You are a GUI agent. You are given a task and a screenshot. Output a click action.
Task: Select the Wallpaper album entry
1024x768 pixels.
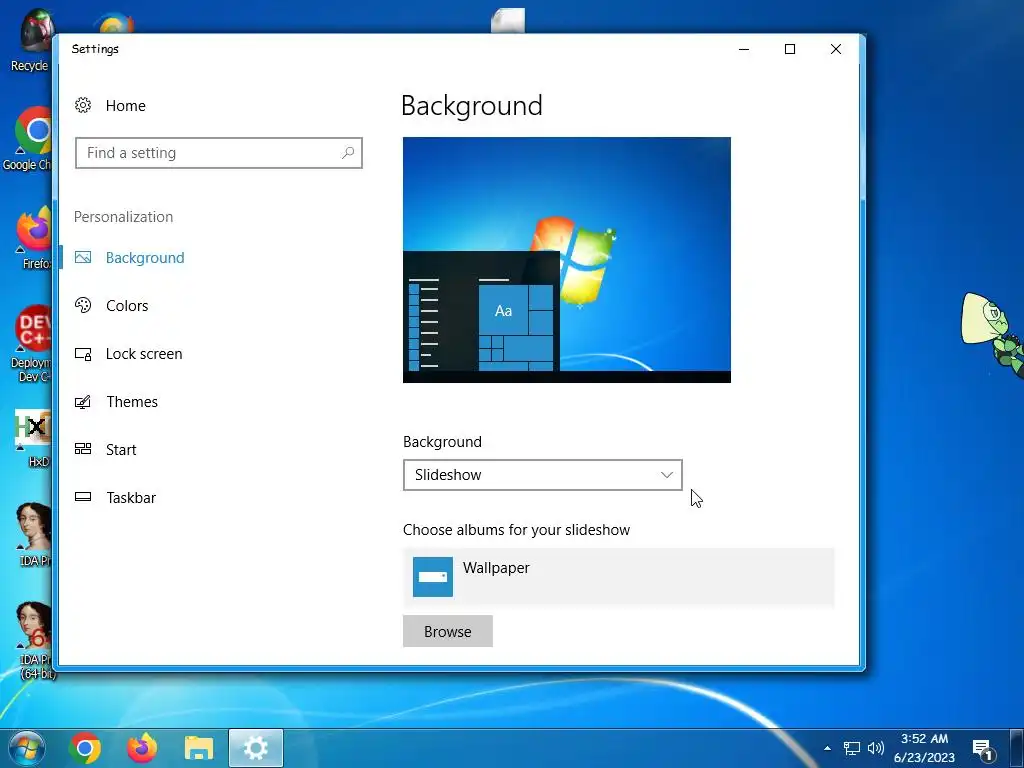618,577
